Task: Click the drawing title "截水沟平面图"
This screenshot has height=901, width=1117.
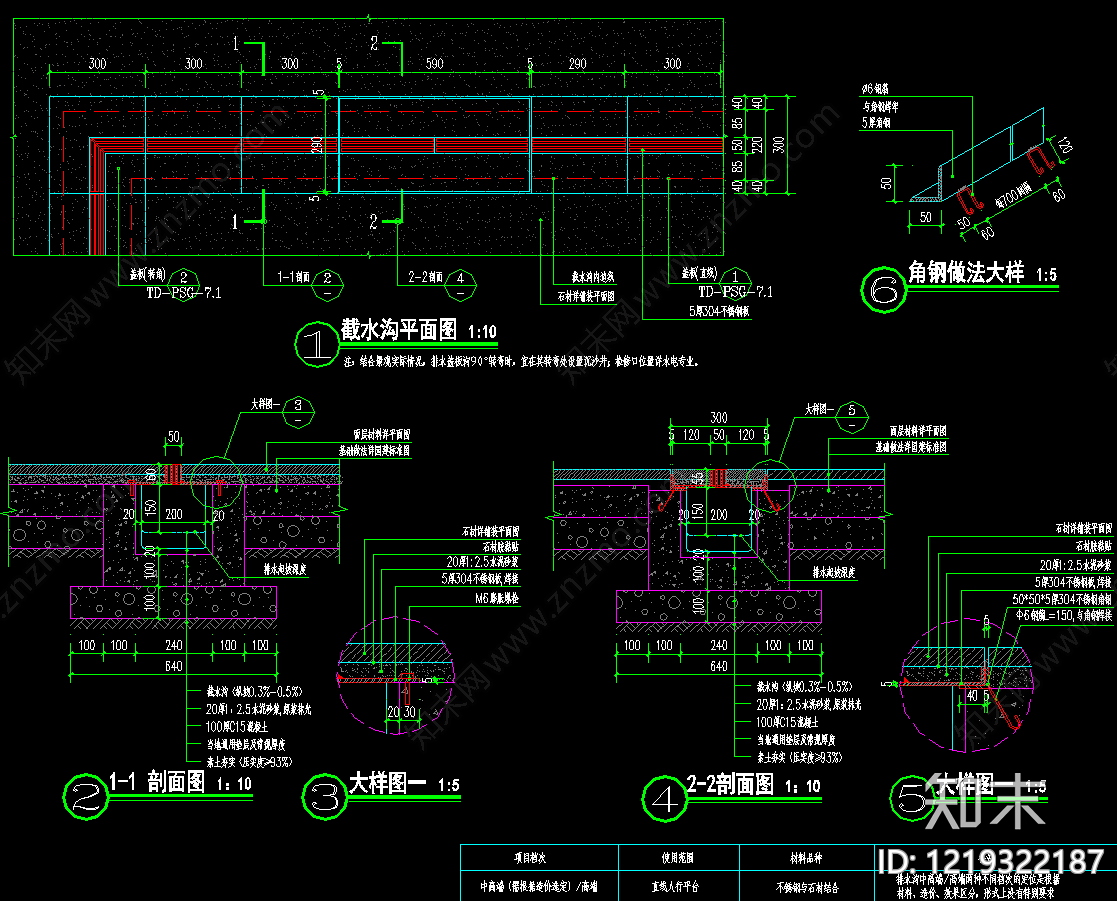Action: [399, 330]
